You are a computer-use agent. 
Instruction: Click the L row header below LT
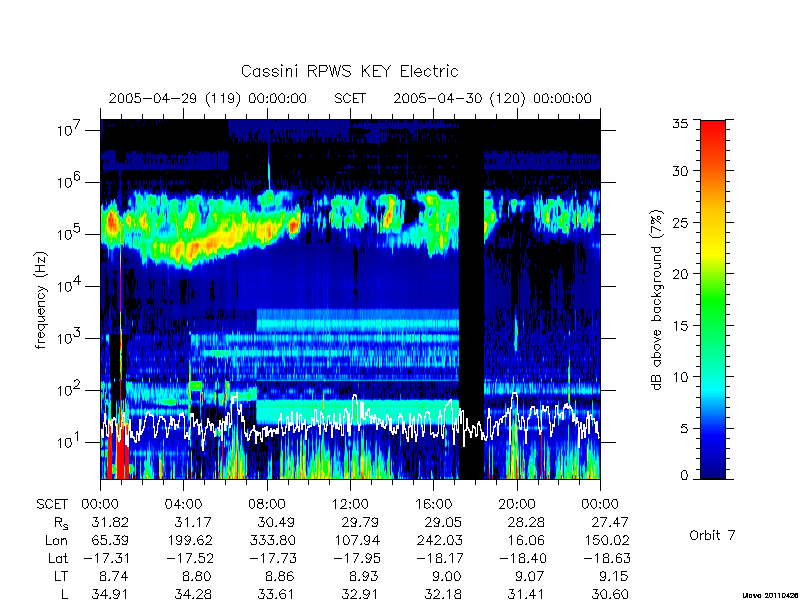click(64, 594)
